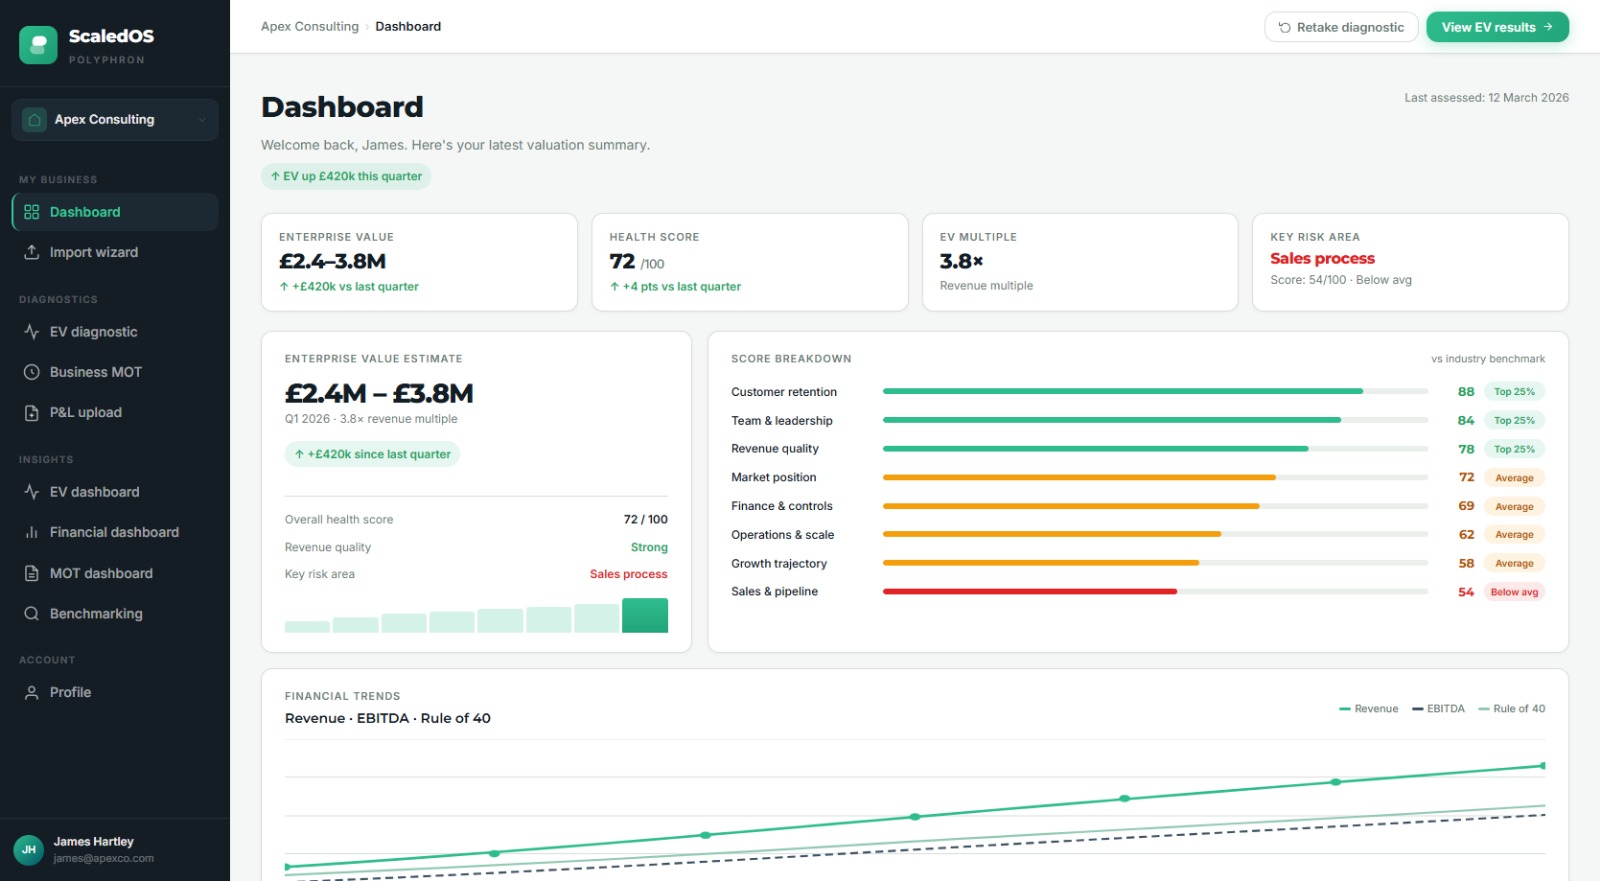Click the Benchmarking search icon
The image size is (1600, 881).
32,614
